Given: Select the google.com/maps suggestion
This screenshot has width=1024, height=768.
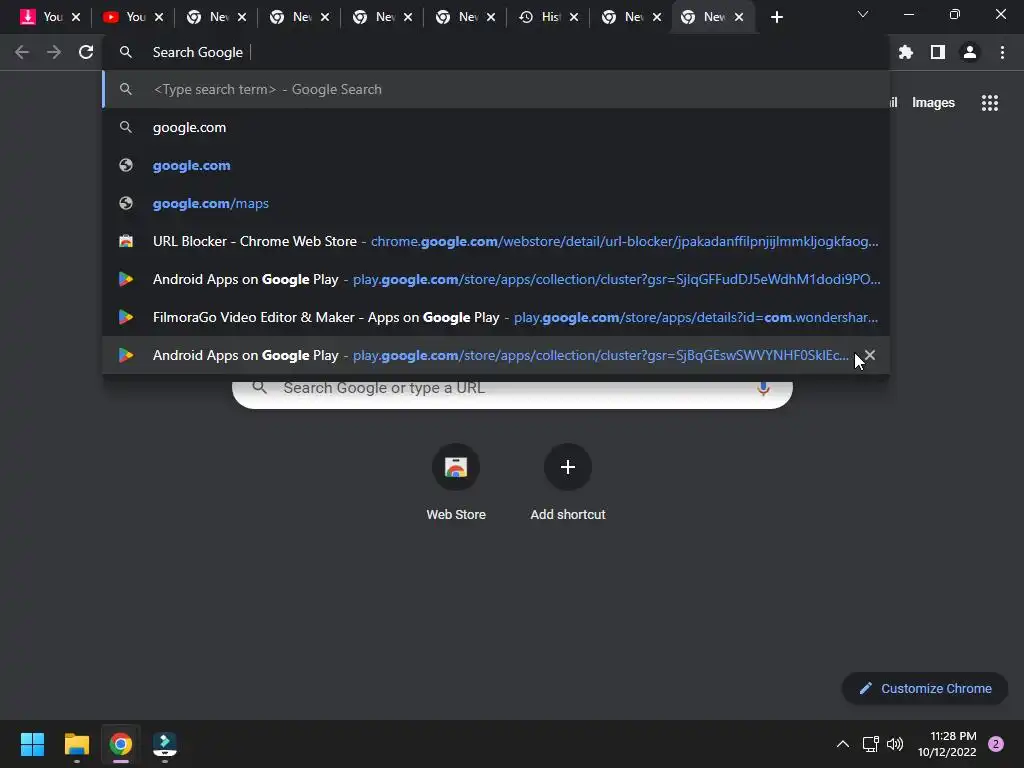Looking at the screenshot, I should pyautogui.click(x=496, y=203).
